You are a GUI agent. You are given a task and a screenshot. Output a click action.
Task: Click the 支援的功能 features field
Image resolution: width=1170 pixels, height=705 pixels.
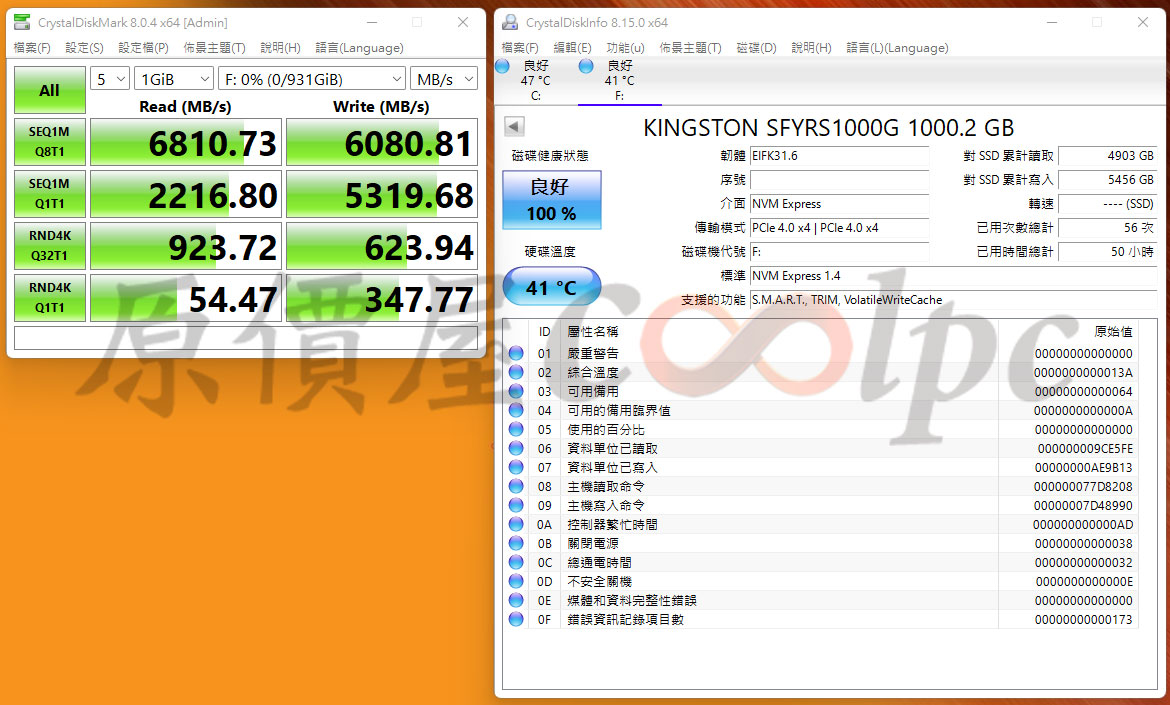[x=954, y=299]
